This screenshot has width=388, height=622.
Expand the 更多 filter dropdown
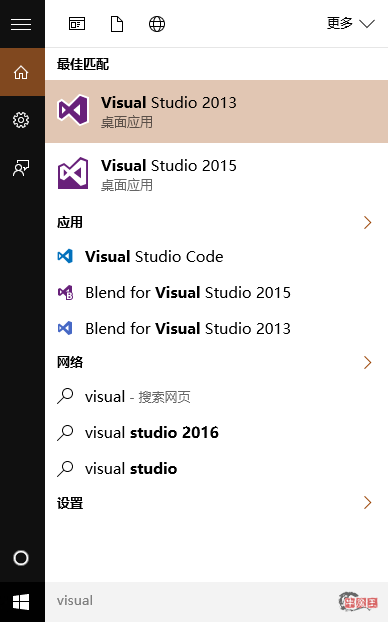(x=350, y=24)
